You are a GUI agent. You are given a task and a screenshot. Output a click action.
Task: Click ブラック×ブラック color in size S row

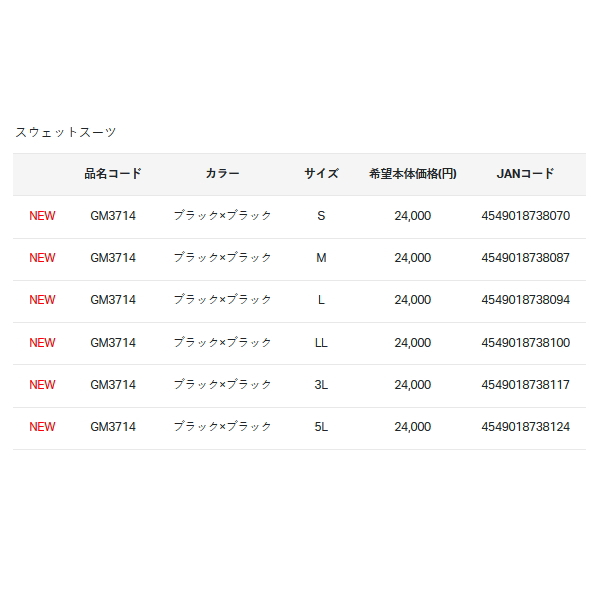(222, 216)
